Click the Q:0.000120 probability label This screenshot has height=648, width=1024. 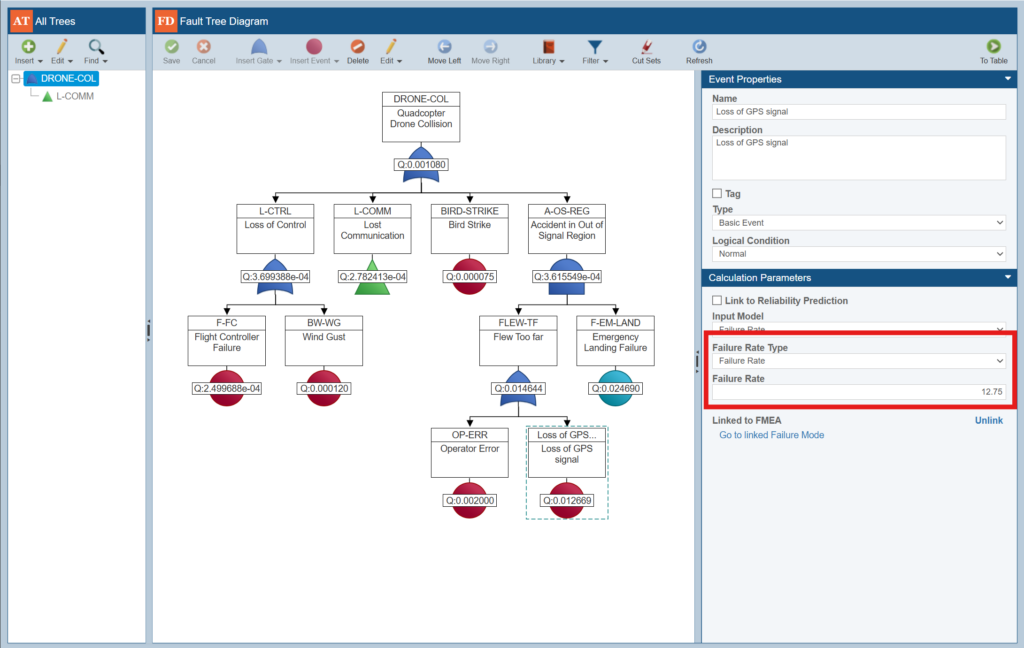tap(324, 389)
